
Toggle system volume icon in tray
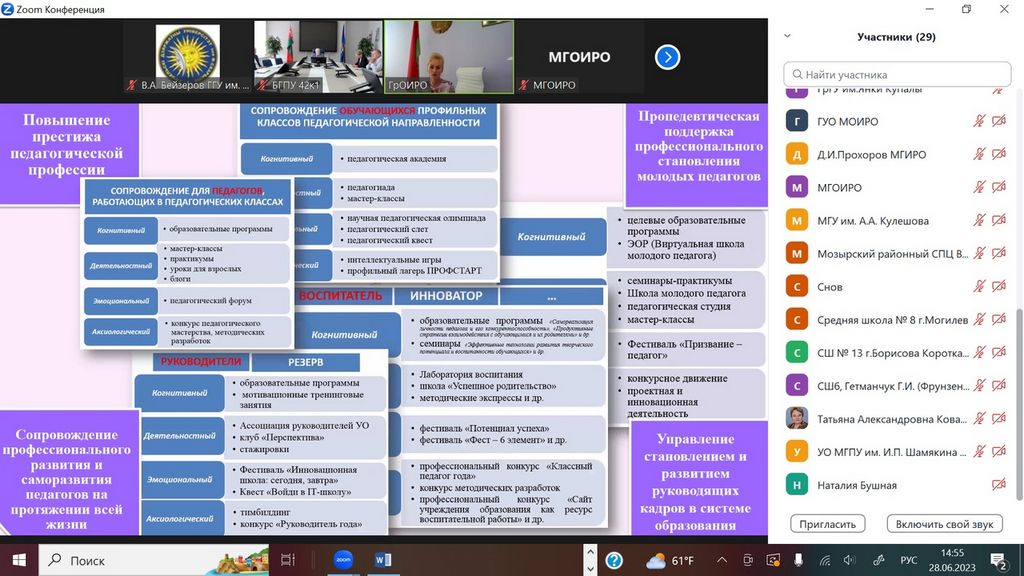851,560
